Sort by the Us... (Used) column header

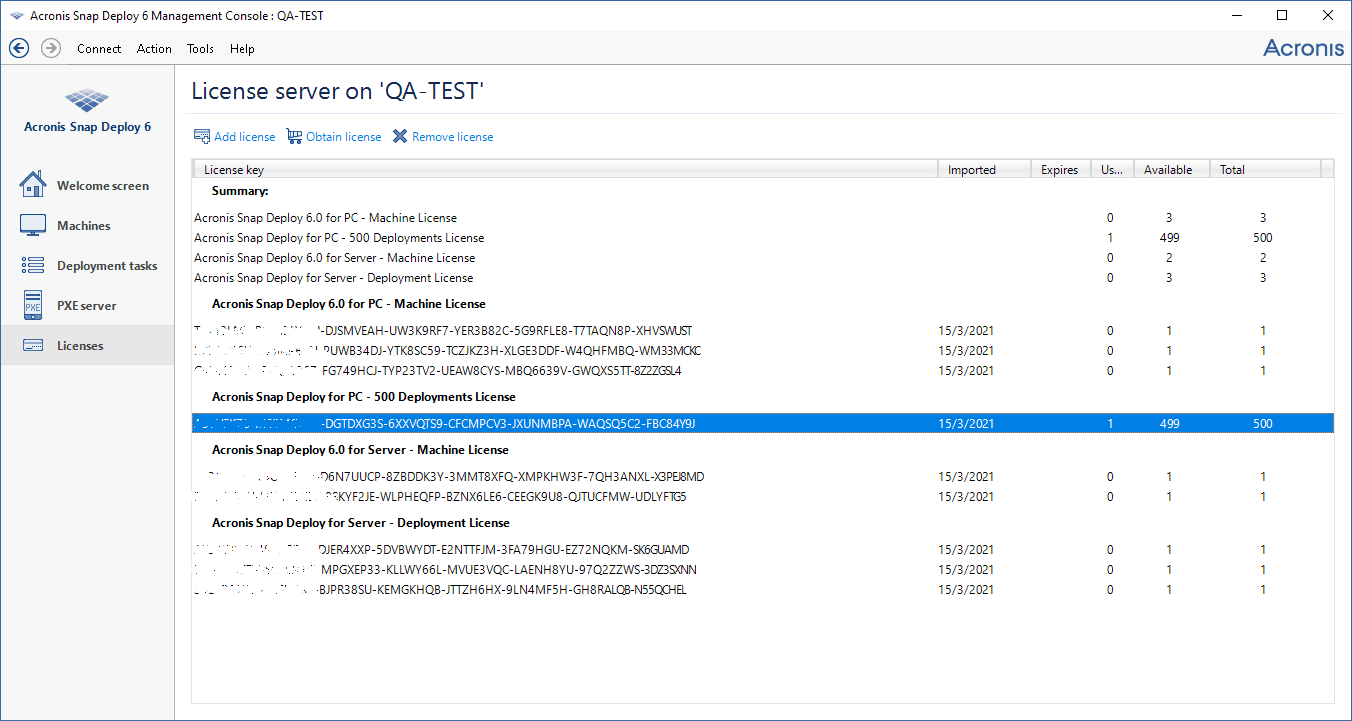click(x=1111, y=169)
